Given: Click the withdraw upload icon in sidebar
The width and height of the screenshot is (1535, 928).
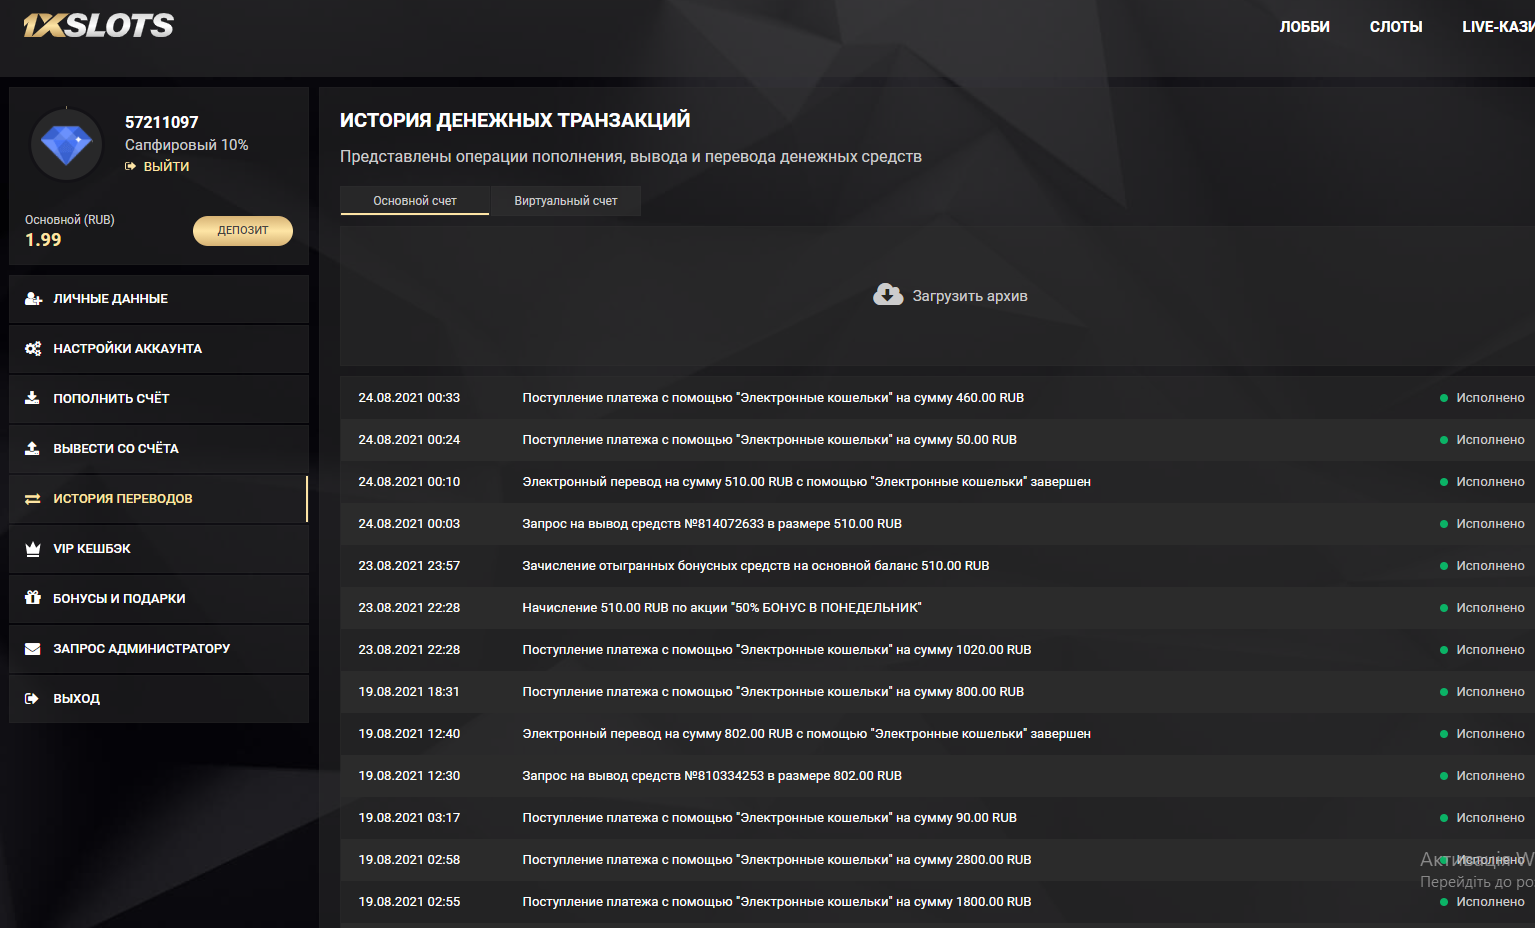Looking at the screenshot, I should tap(32, 448).
